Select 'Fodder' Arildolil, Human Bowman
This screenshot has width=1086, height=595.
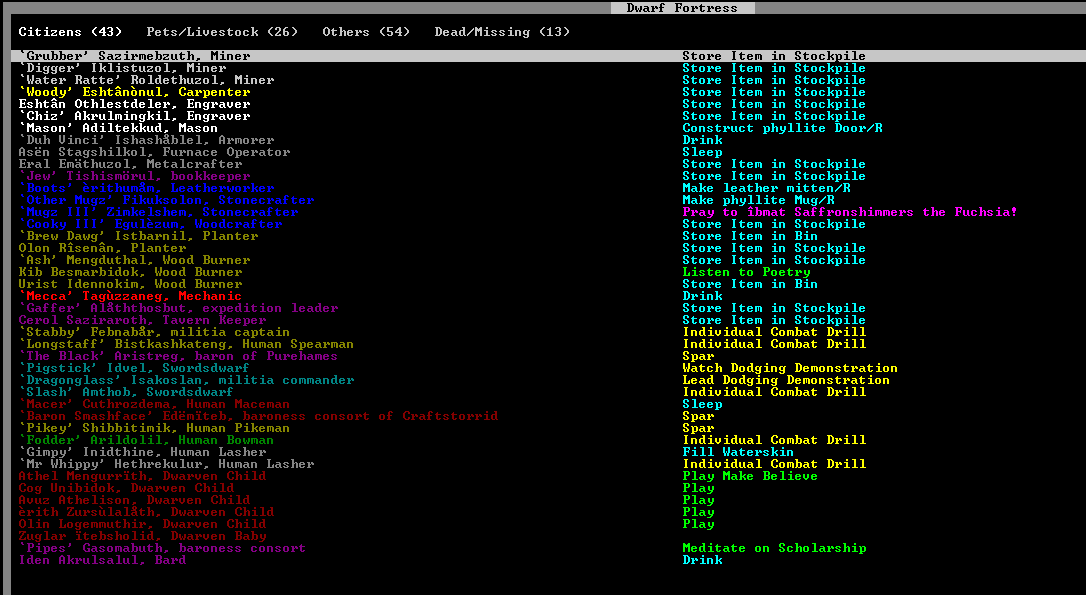pos(146,441)
